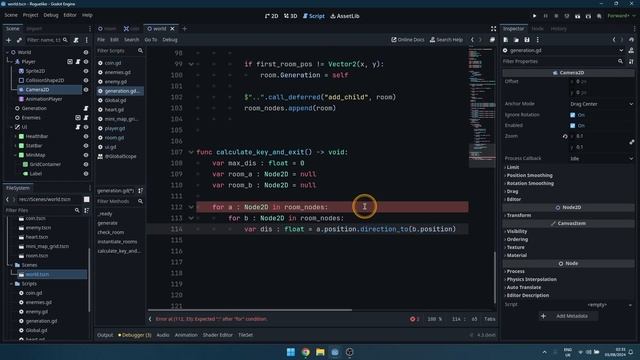Viewport: 640px width, 360px height.
Task: Run the current scene
Action: (578, 16)
